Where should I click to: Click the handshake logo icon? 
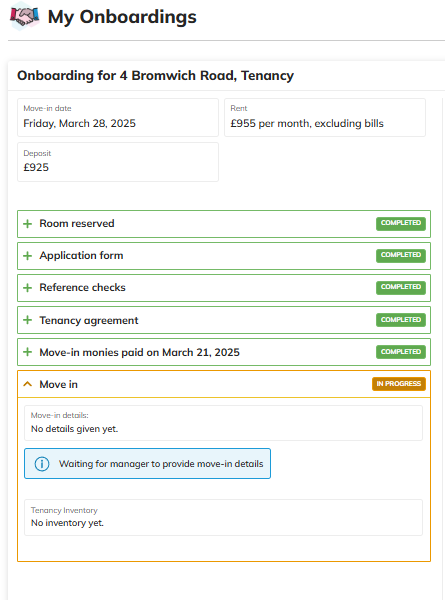[x=24, y=16]
